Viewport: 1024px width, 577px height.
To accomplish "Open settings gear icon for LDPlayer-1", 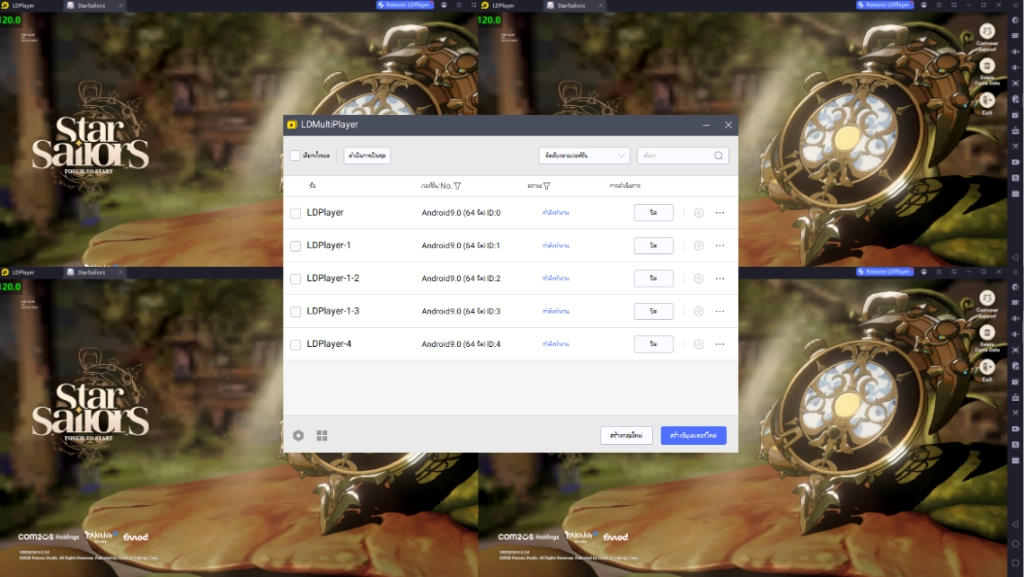I will pyautogui.click(x=698, y=245).
